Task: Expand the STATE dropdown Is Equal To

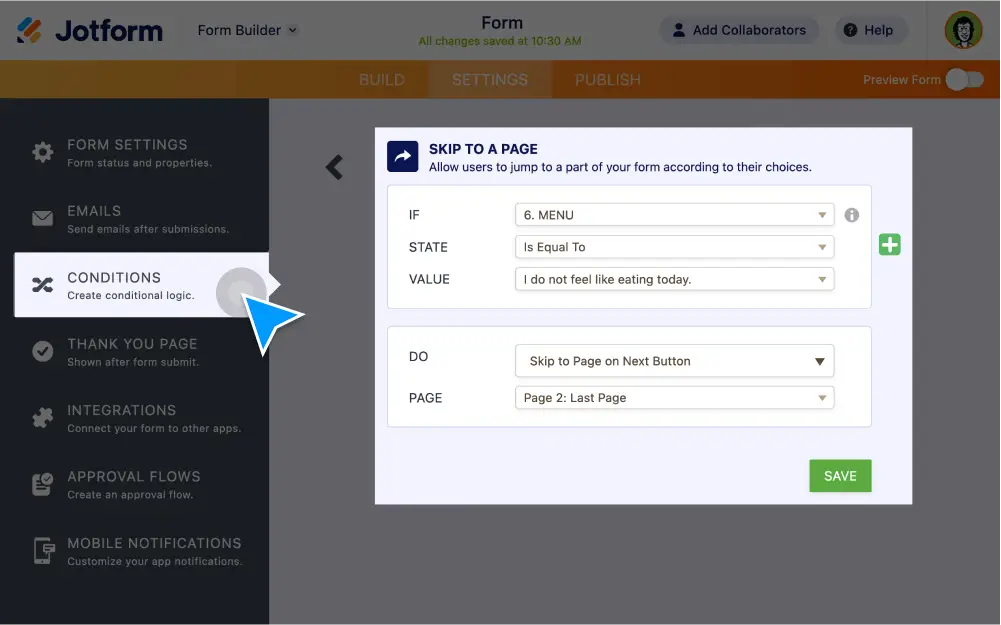Action: click(674, 247)
